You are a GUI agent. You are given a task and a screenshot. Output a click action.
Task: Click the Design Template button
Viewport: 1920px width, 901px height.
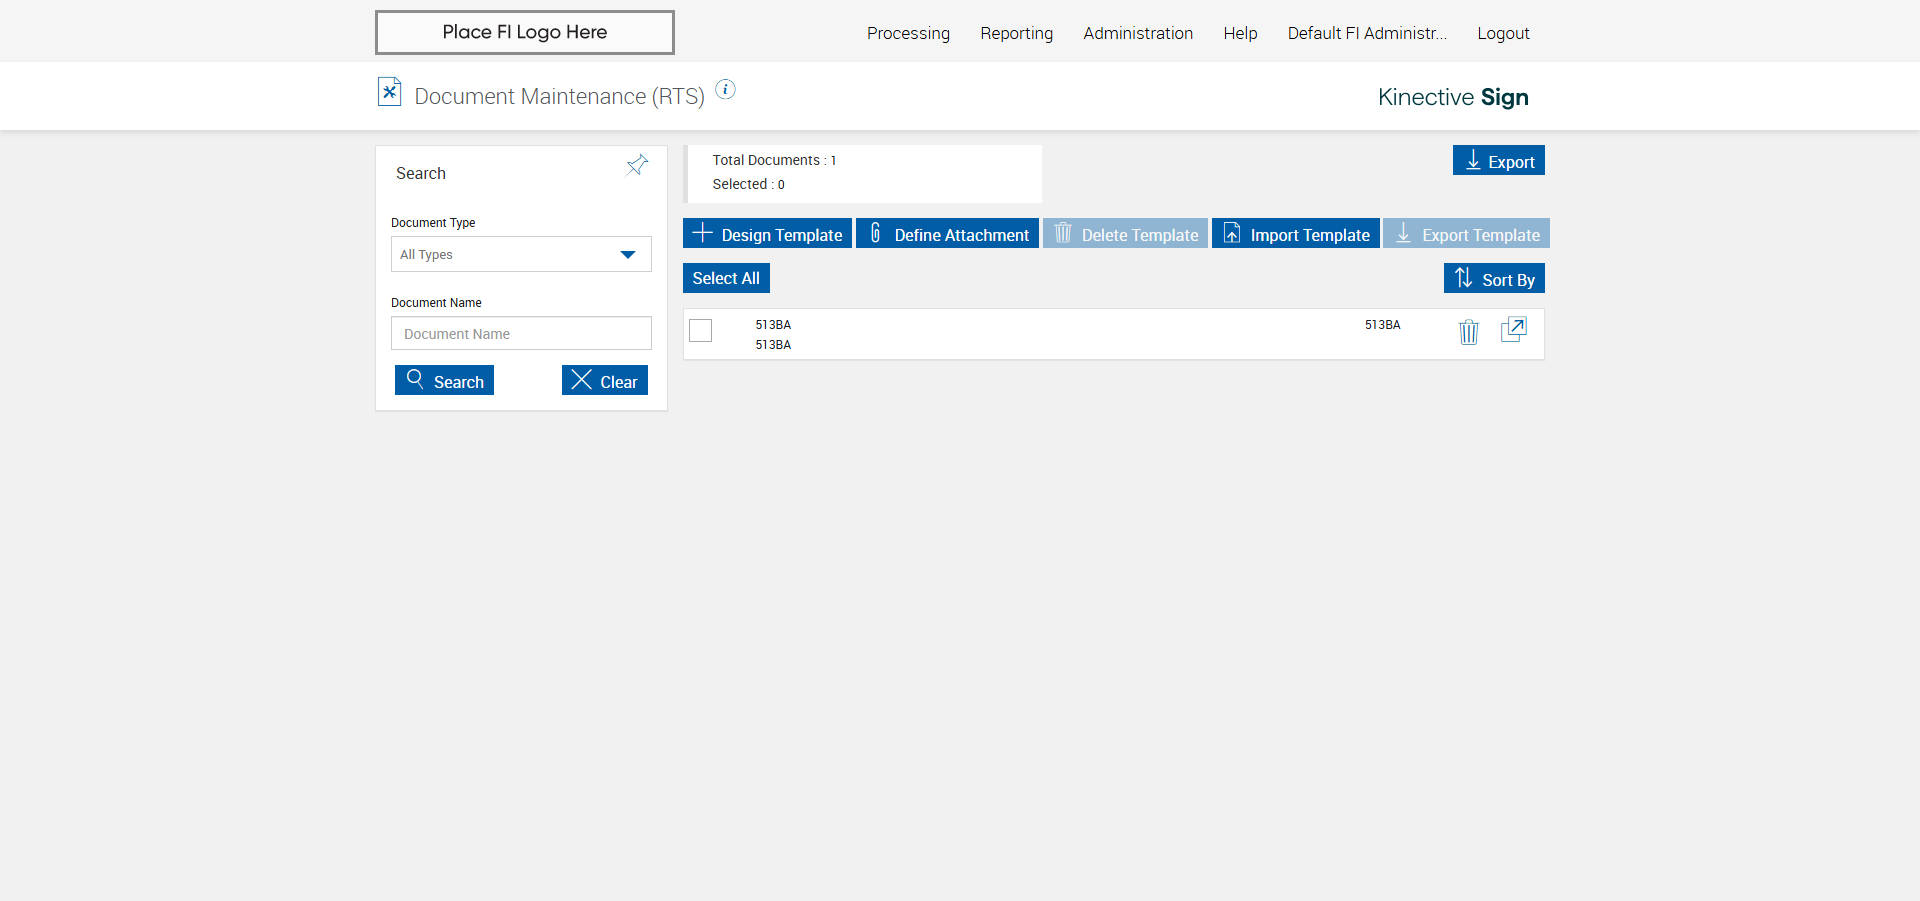768,233
